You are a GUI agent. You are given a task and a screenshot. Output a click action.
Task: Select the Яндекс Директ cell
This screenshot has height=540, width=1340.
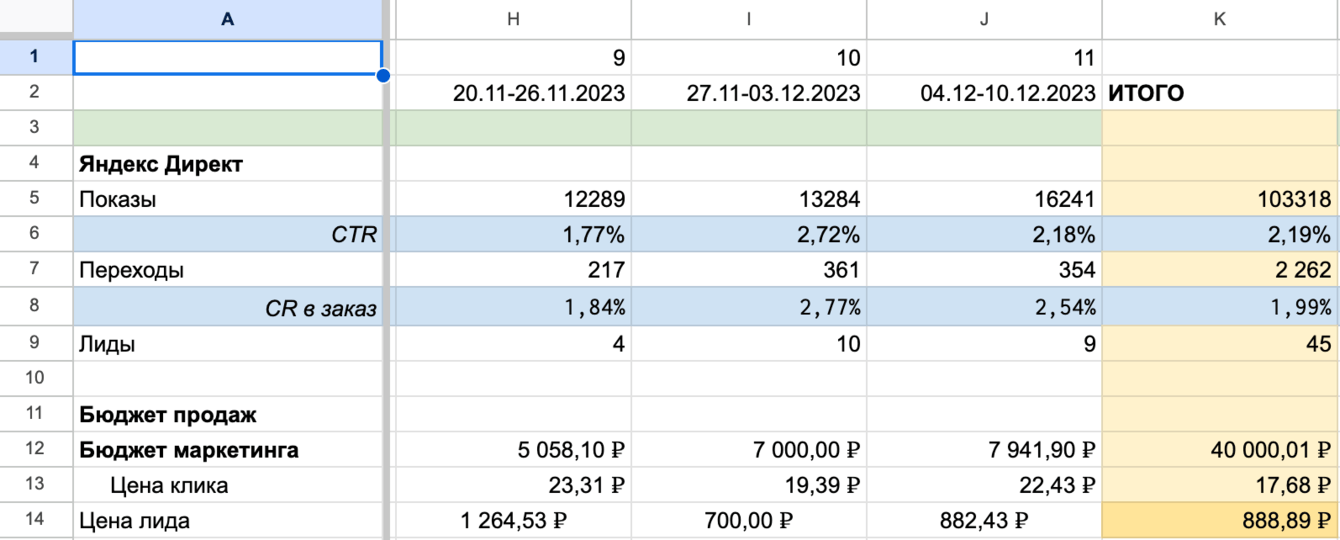[x=228, y=164]
